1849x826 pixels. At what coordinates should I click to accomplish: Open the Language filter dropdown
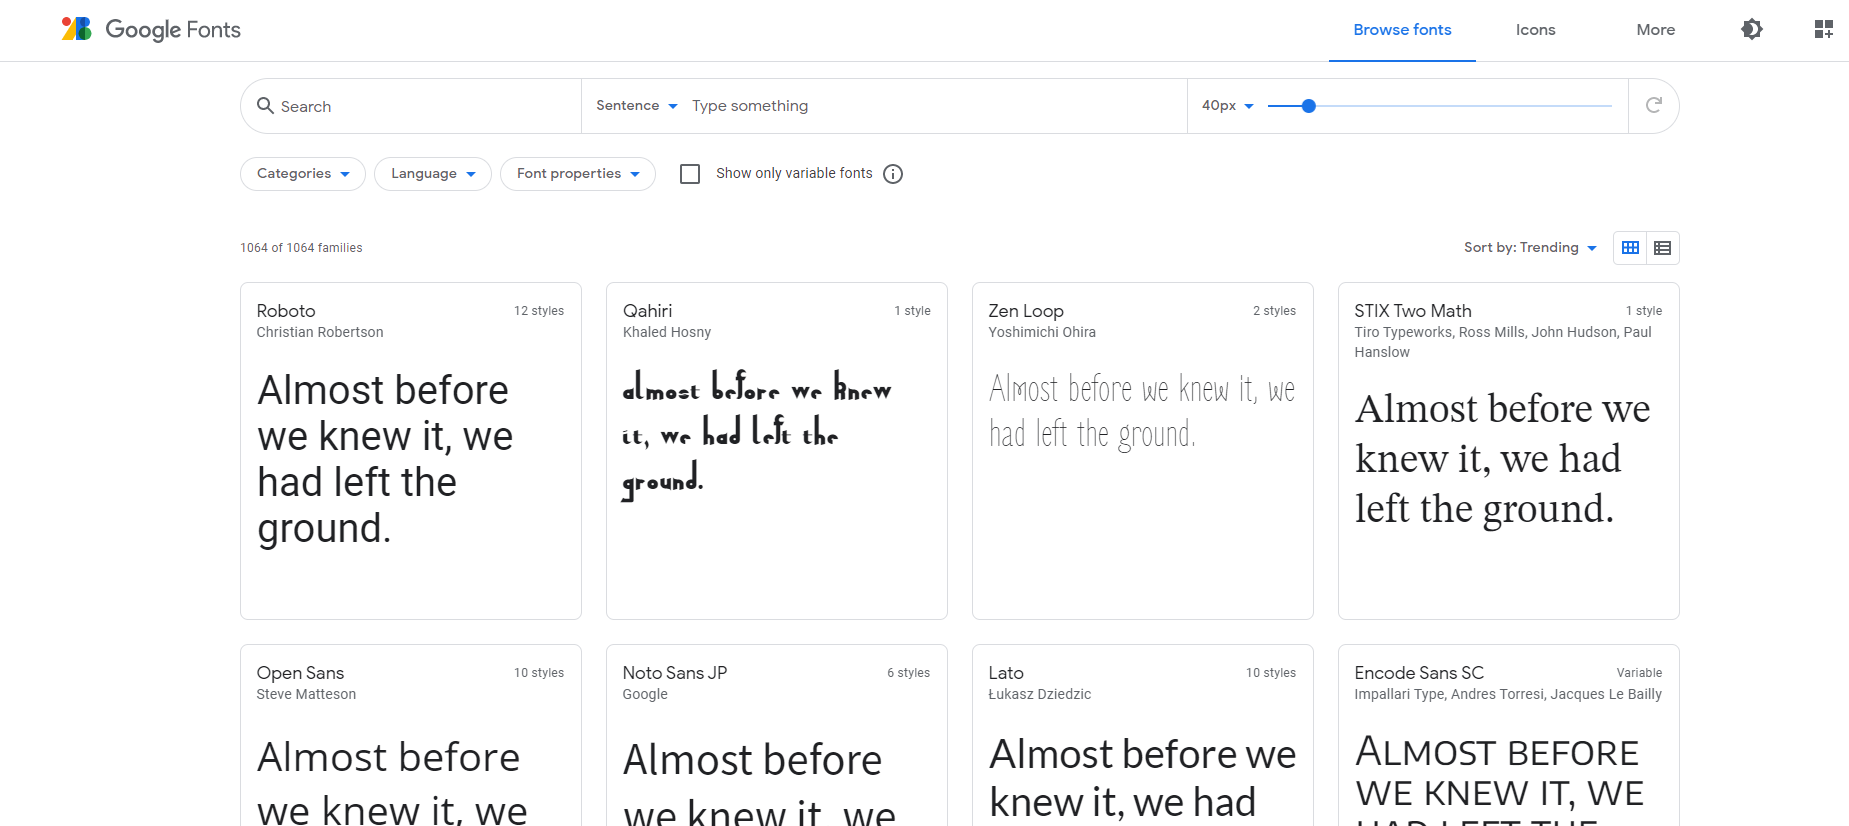pyautogui.click(x=432, y=174)
